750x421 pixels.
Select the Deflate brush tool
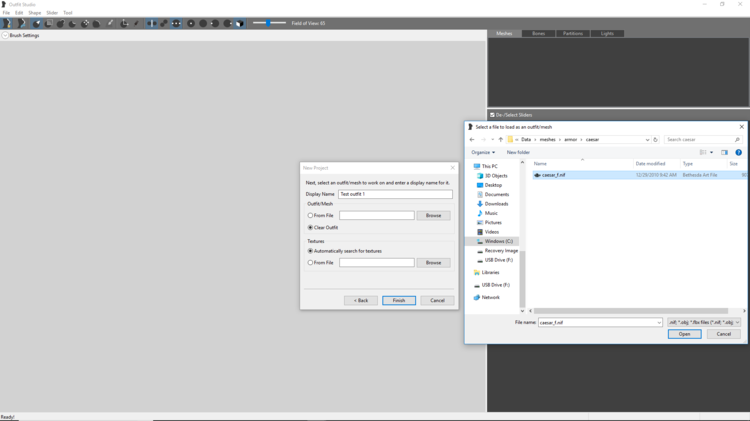(72, 23)
